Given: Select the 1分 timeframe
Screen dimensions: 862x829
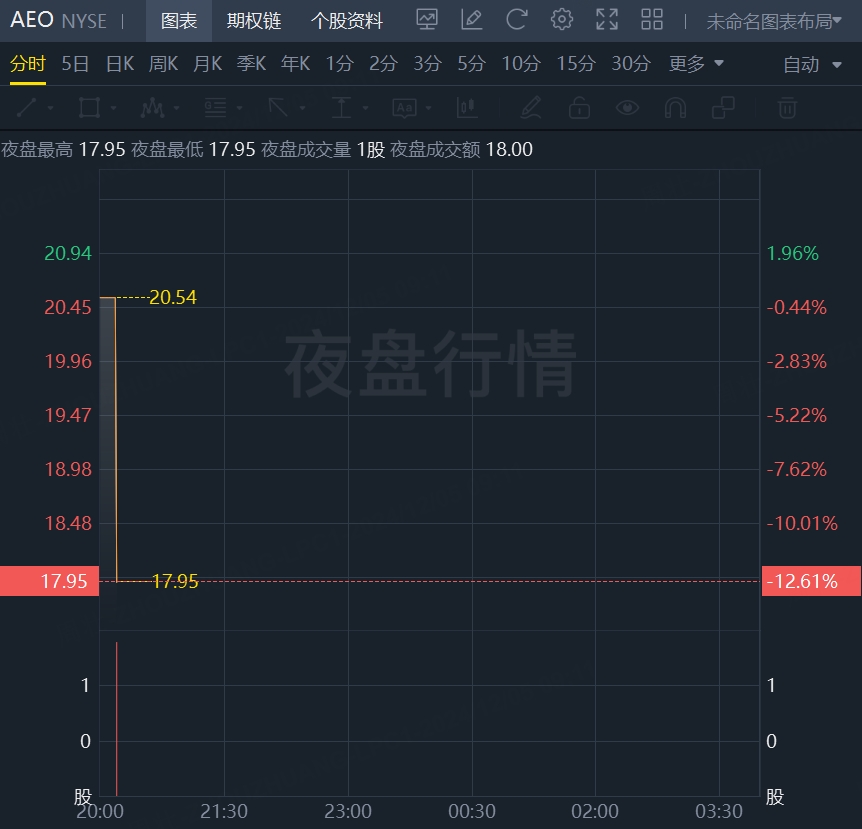Looking at the screenshot, I should point(339,64).
